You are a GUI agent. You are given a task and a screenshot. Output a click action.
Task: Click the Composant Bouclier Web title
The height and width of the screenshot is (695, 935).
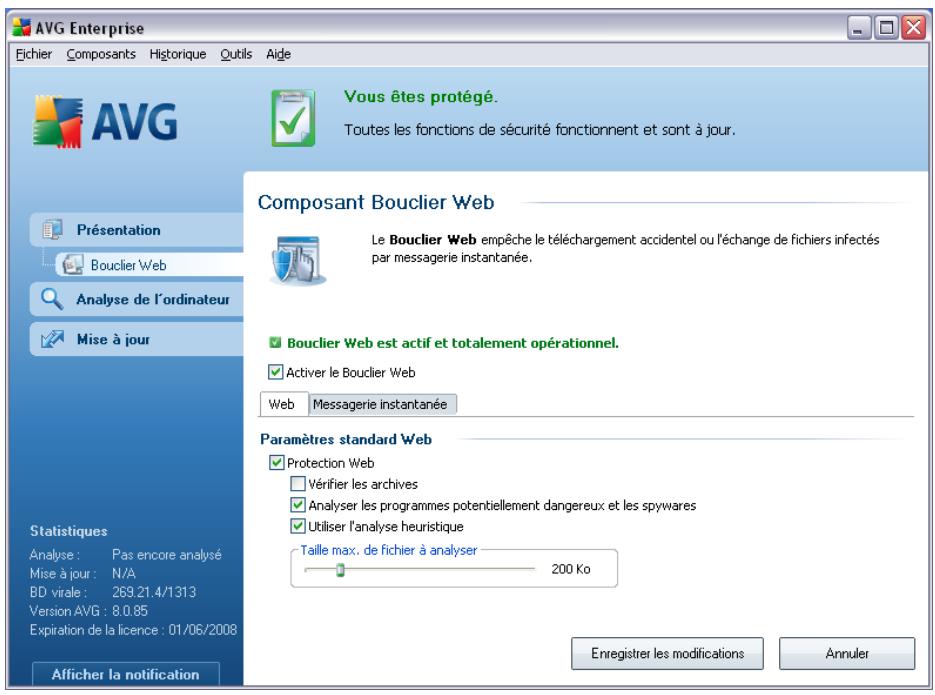pos(376,202)
